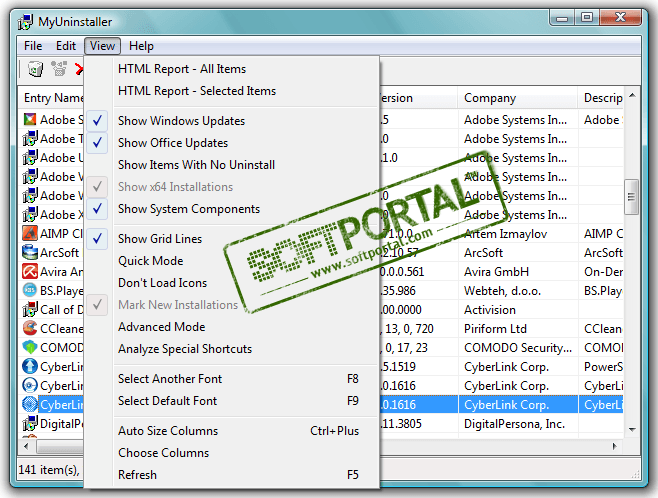The image size is (658, 498).
Task: Choose Refresh from View menu
Action: pyautogui.click(x=231, y=475)
